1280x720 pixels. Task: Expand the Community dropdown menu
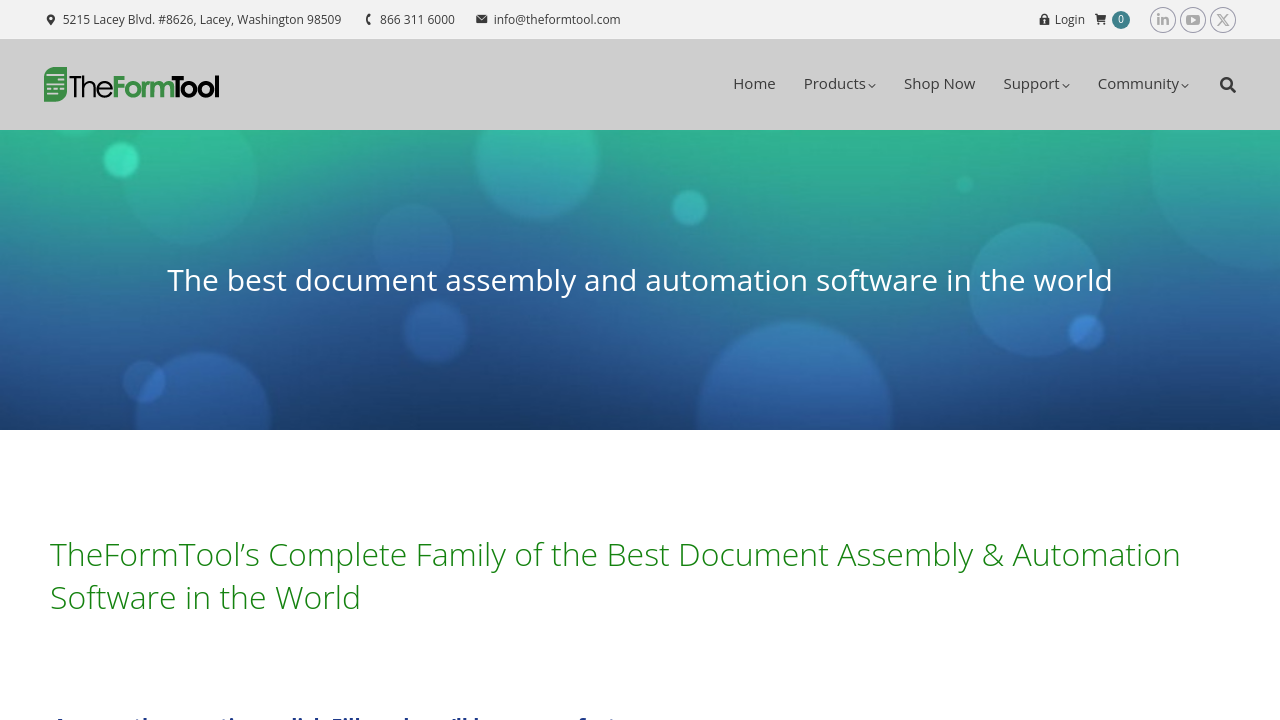pos(1142,84)
